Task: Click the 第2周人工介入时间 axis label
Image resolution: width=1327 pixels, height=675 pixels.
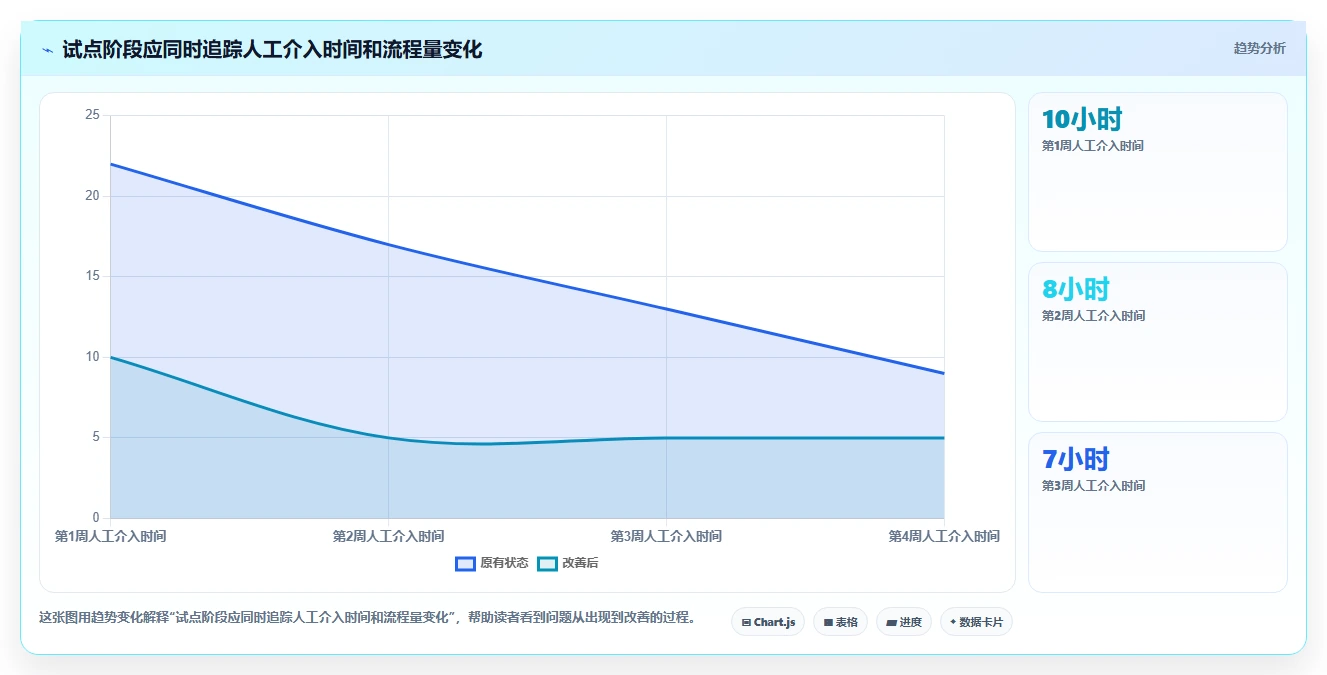Action: 388,536
